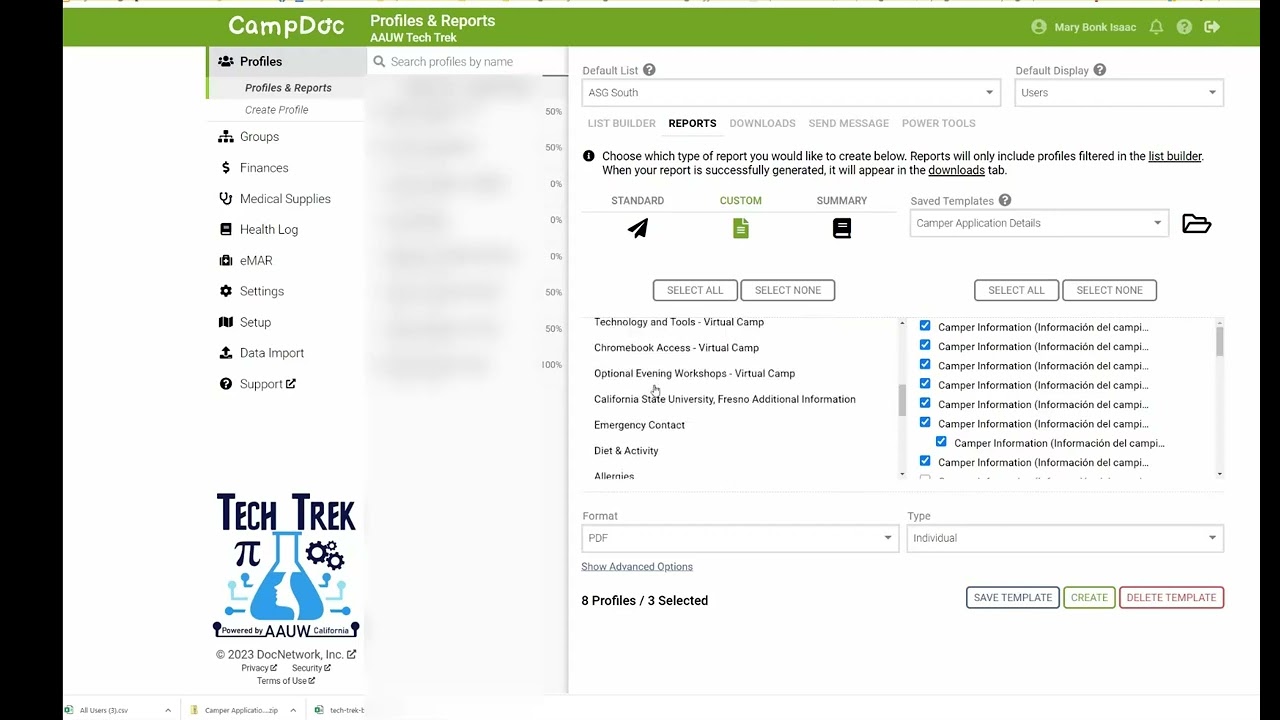Screen dimensions: 1280x720
Task: Expand Show Advanced Options
Action: tap(637, 567)
